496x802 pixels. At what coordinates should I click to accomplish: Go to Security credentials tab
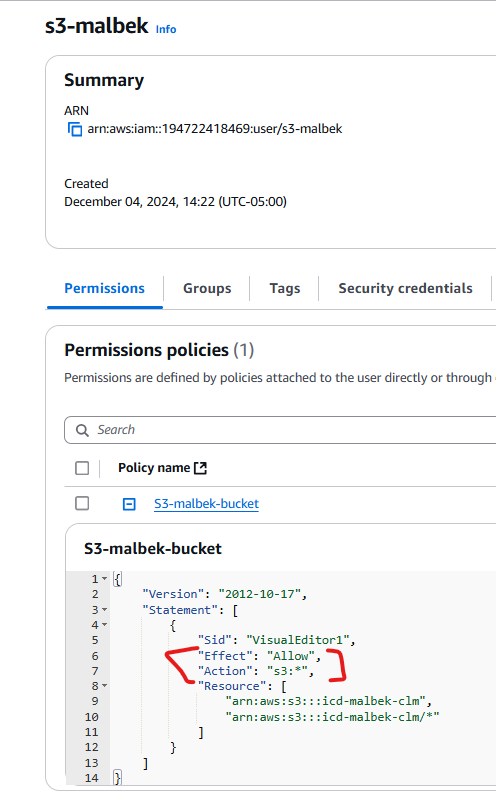pyautogui.click(x=405, y=288)
